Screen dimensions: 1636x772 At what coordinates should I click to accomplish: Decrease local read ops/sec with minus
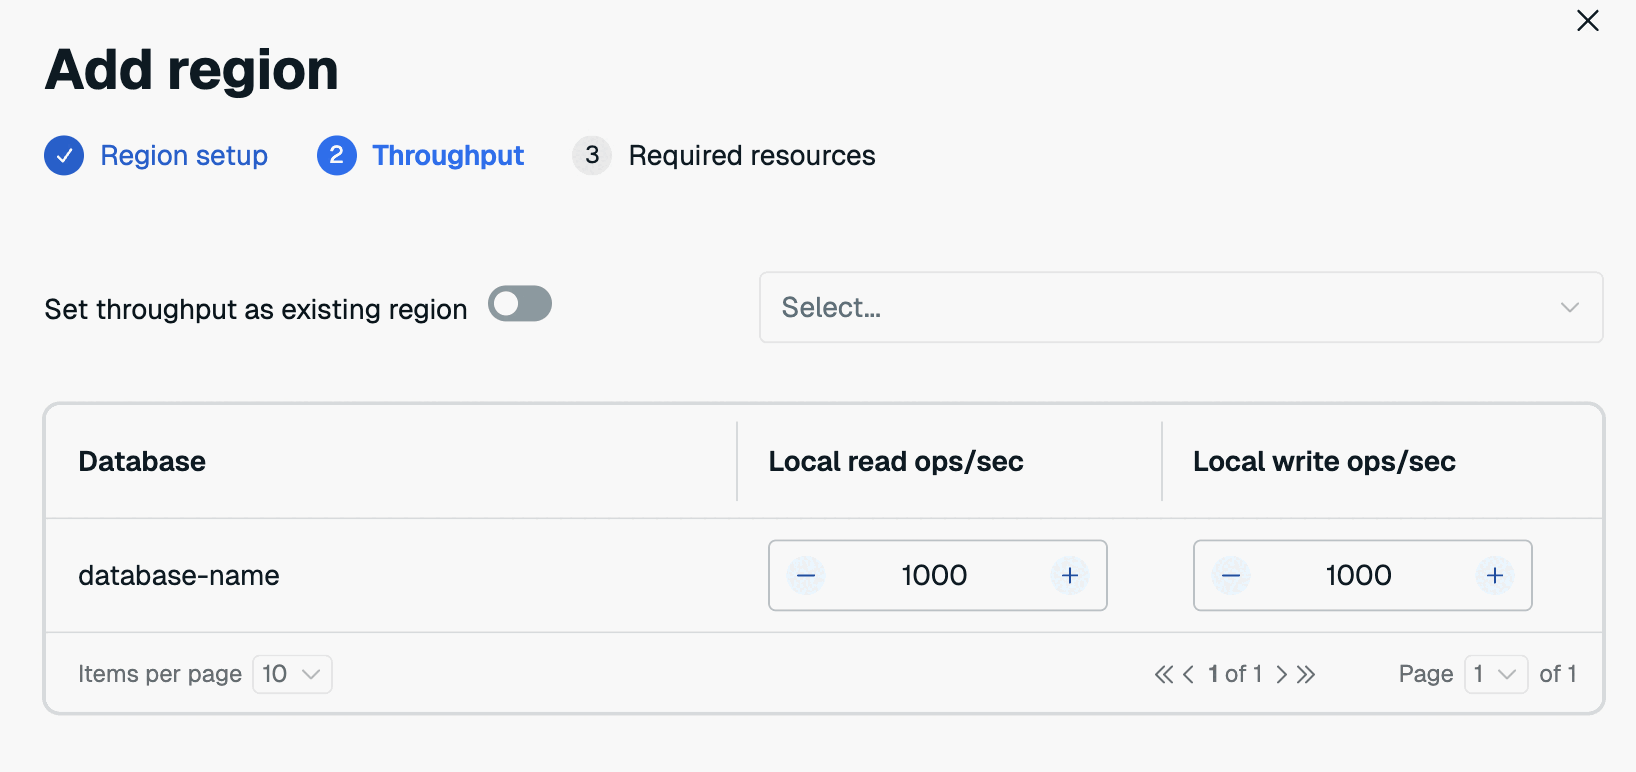tap(806, 576)
